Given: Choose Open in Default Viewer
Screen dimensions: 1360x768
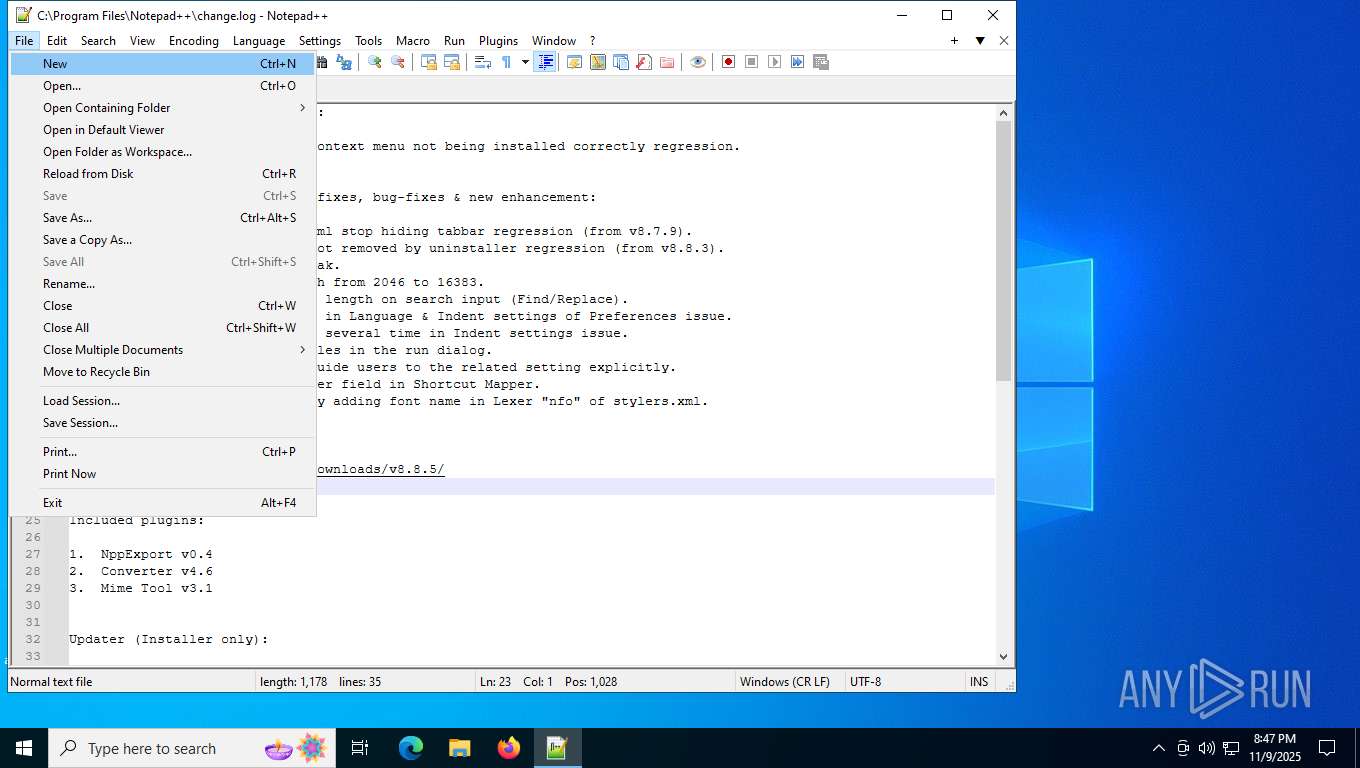Looking at the screenshot, I should pyautogui.click(x=162, y=130).
